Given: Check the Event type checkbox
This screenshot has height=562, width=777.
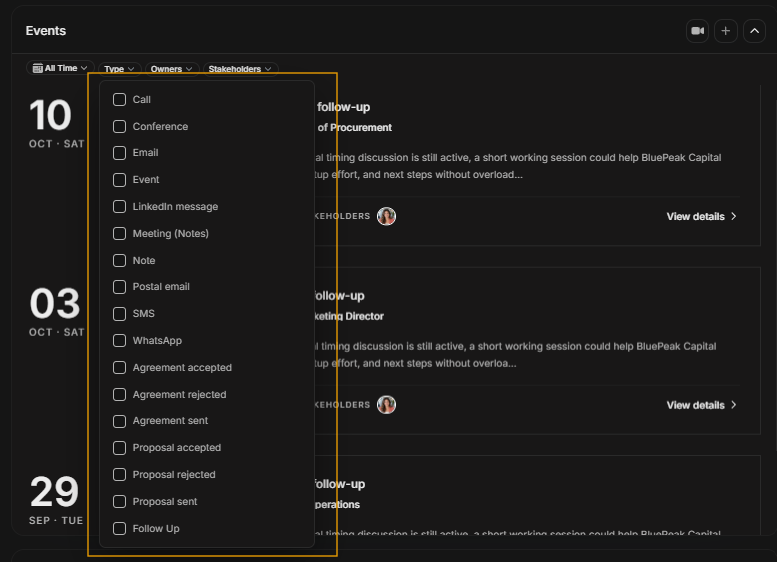Looking at the screenshot, I should (x=119, y=179).
